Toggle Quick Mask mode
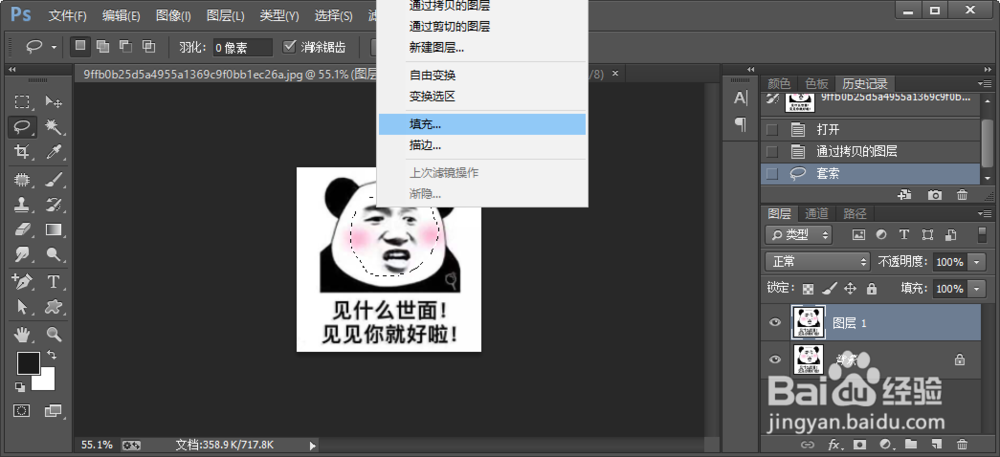Viewport: 1000px width, 457px height. click(x=22, y=410)
